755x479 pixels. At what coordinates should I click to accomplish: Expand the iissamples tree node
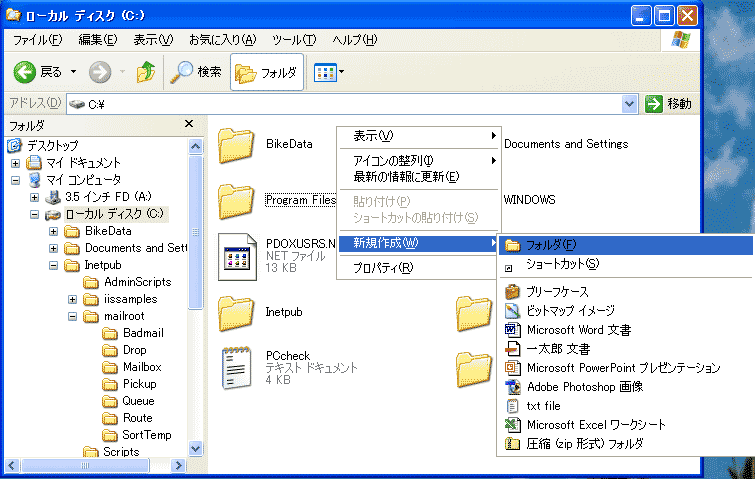[72, 299]
